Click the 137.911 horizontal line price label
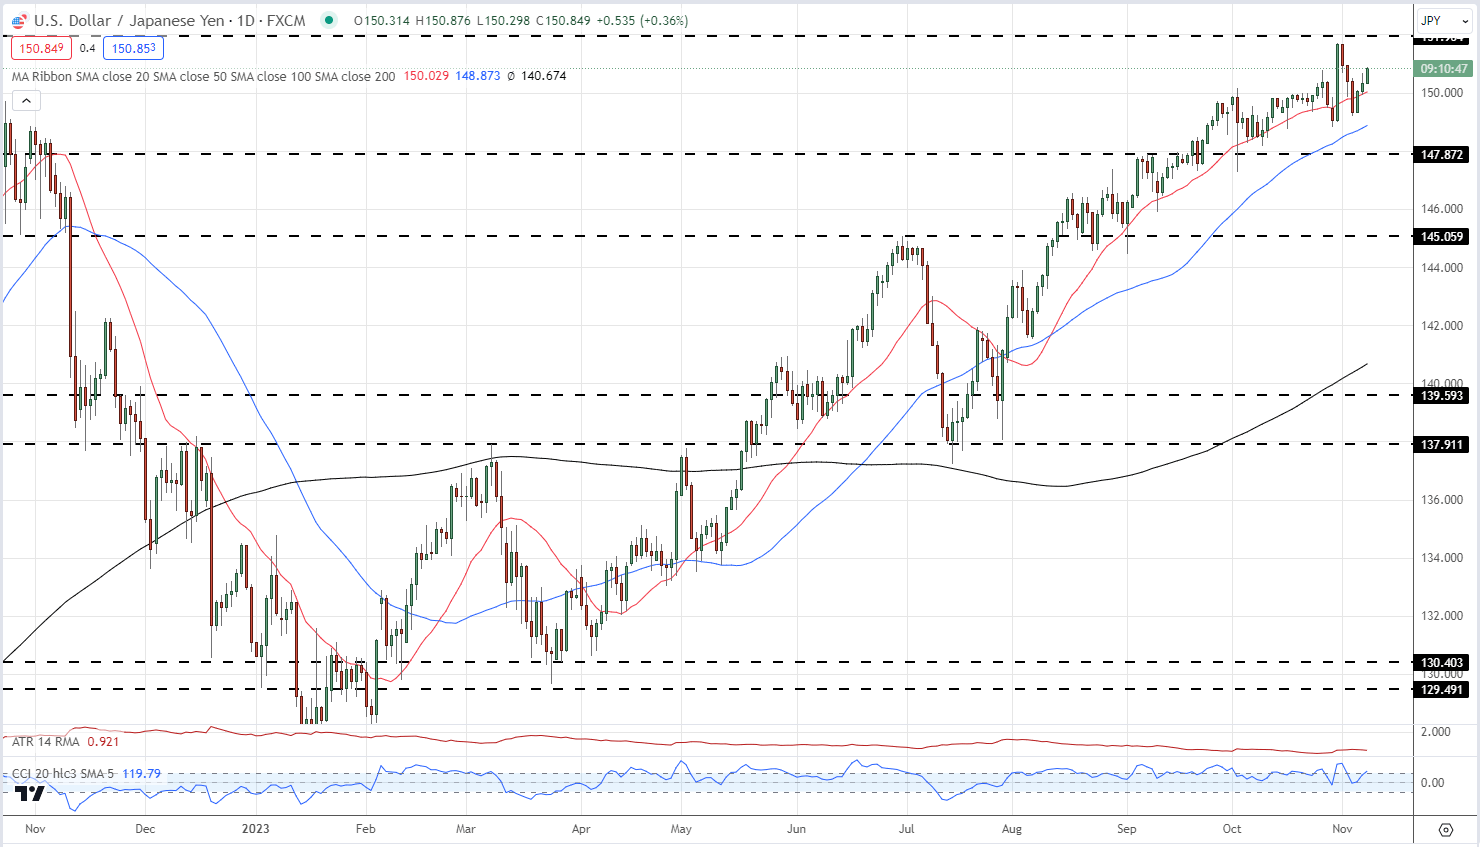Viewport: 1480px width, 847px height. (x=1442, y=445)
